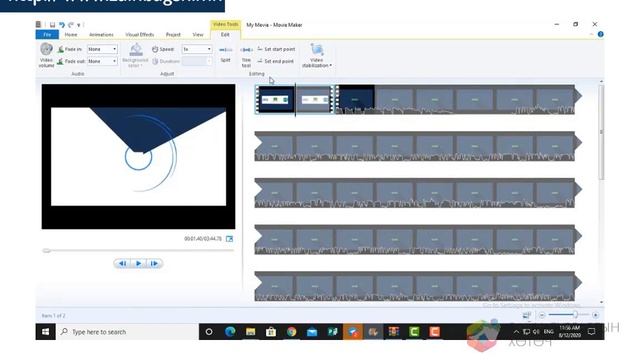Click the Split tool

coord(225,54)
